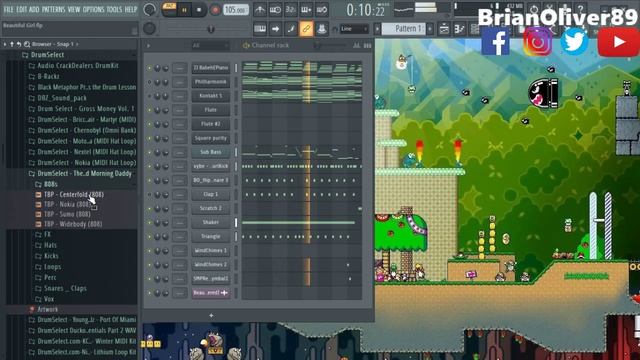The image size is (640, 360).
Task: Mute the Sub Bass channel
Action: (149, 152)
